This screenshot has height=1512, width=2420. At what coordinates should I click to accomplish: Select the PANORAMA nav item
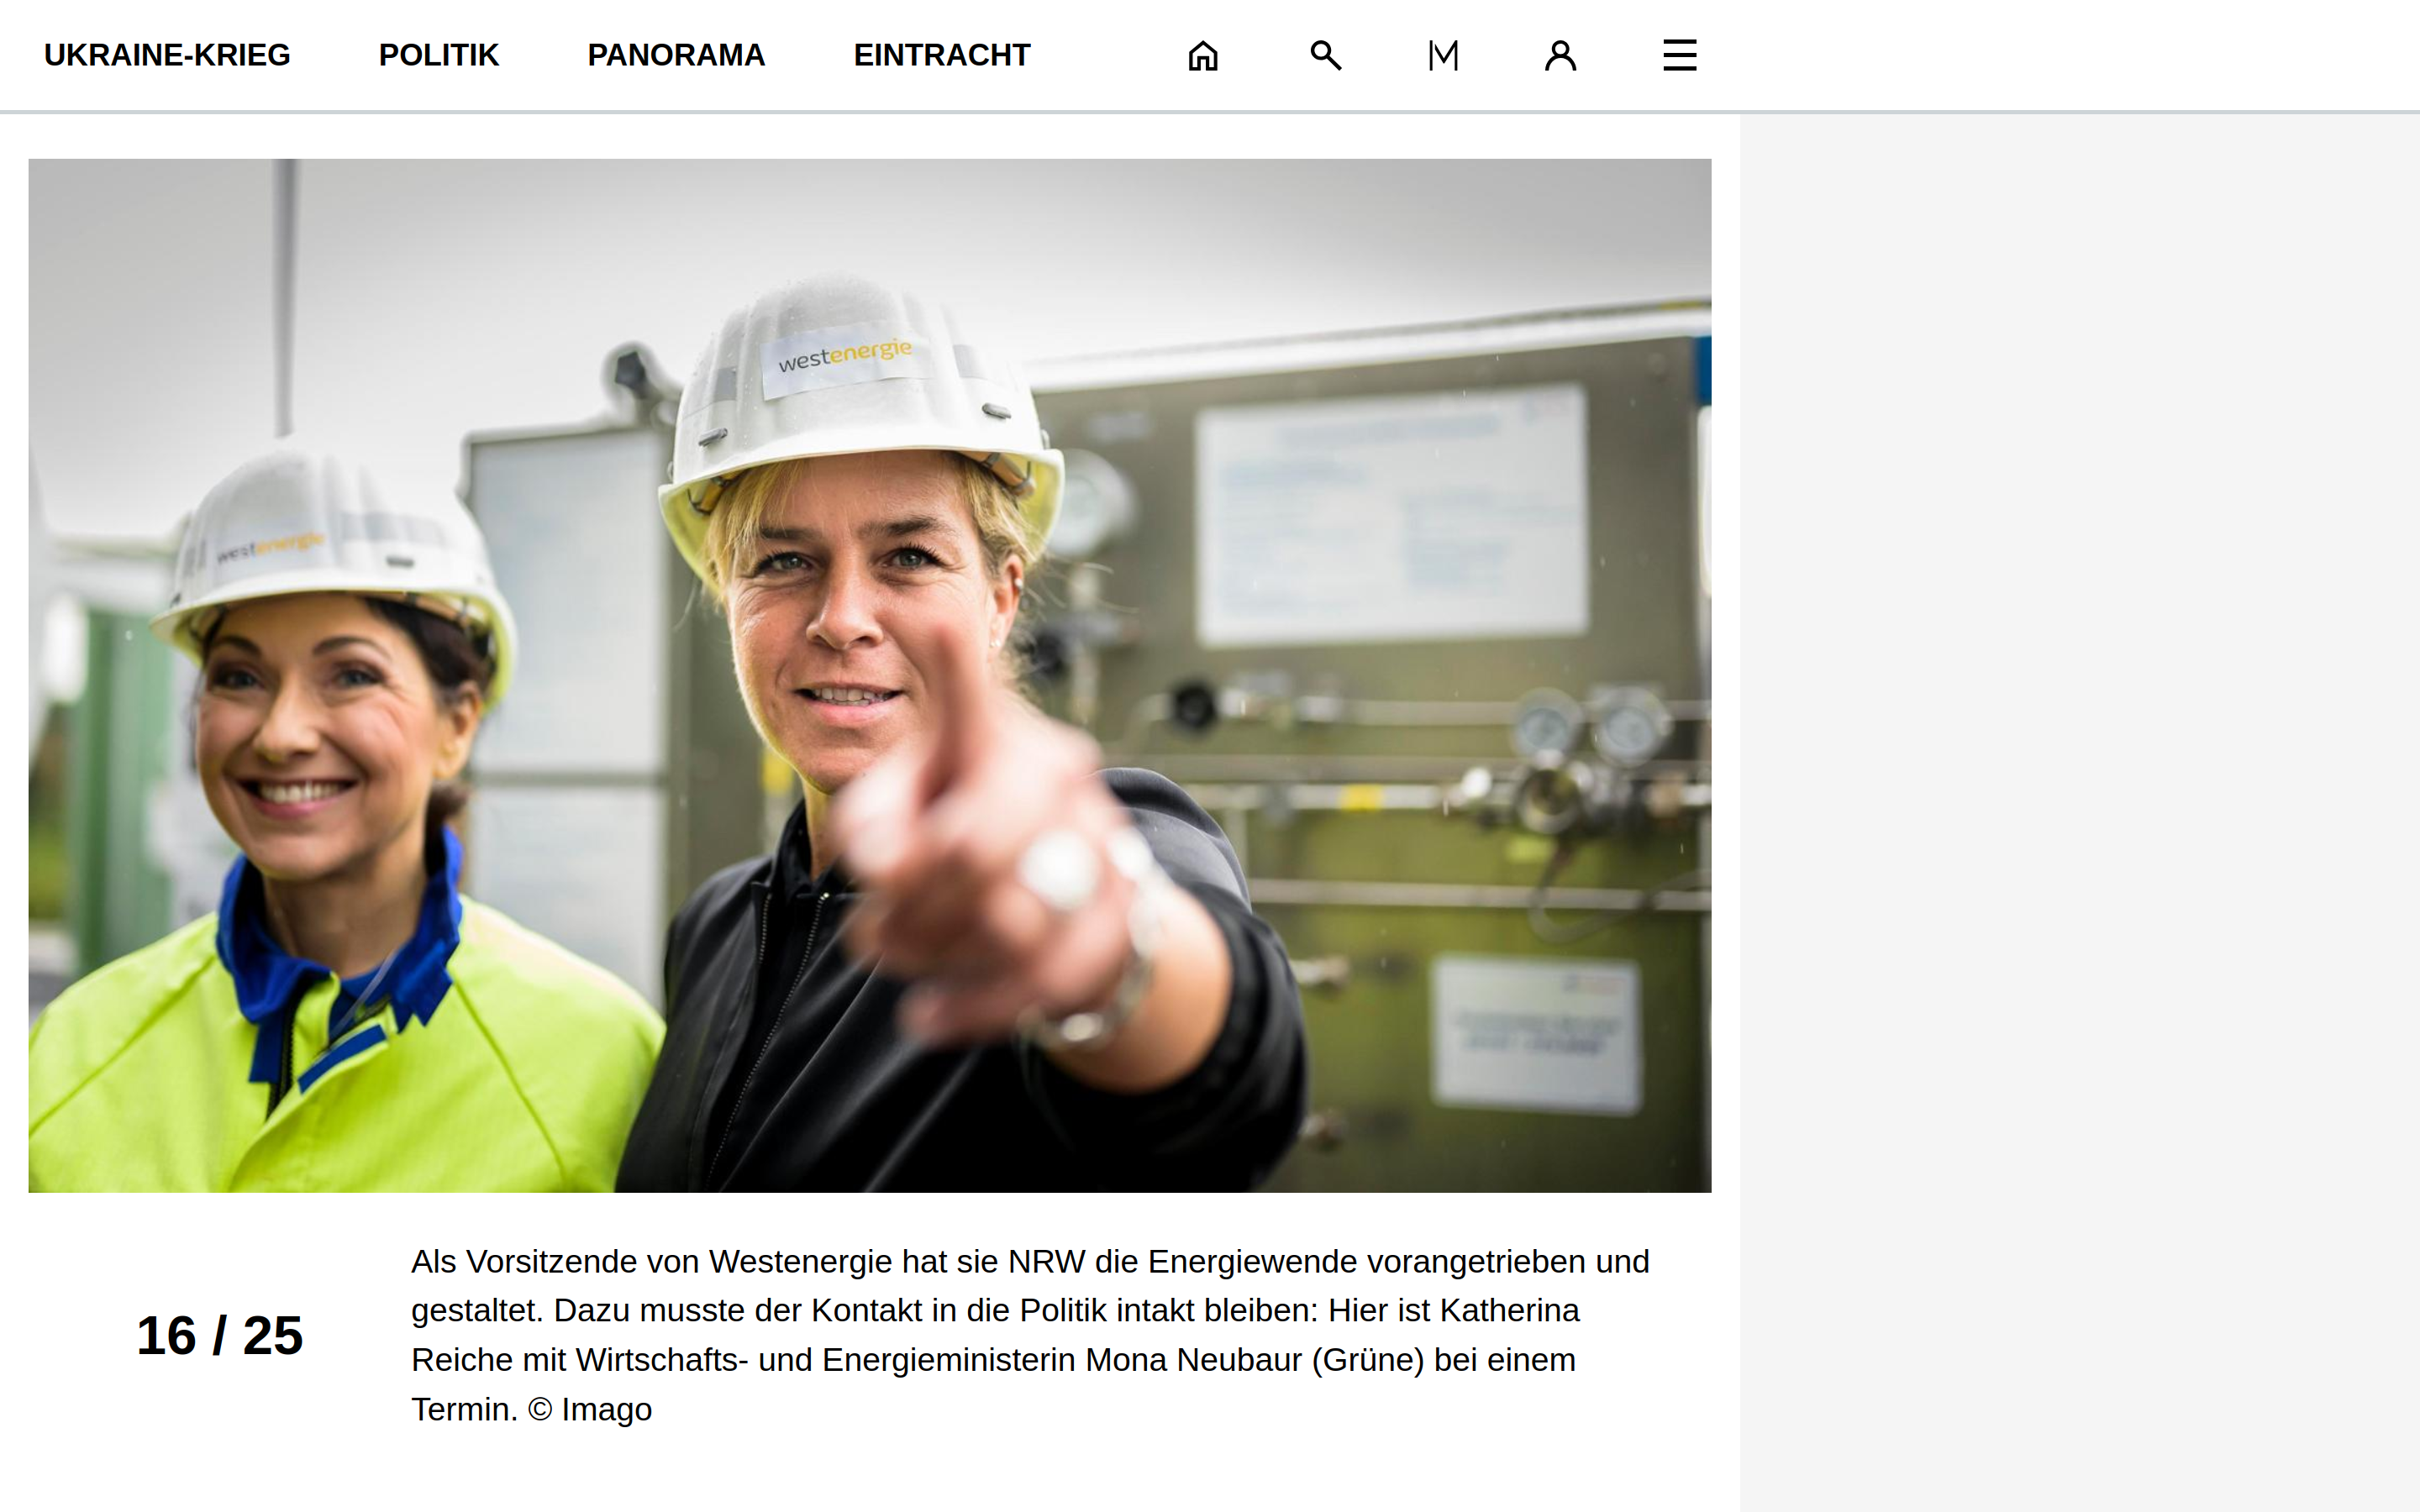click(676, 55)
